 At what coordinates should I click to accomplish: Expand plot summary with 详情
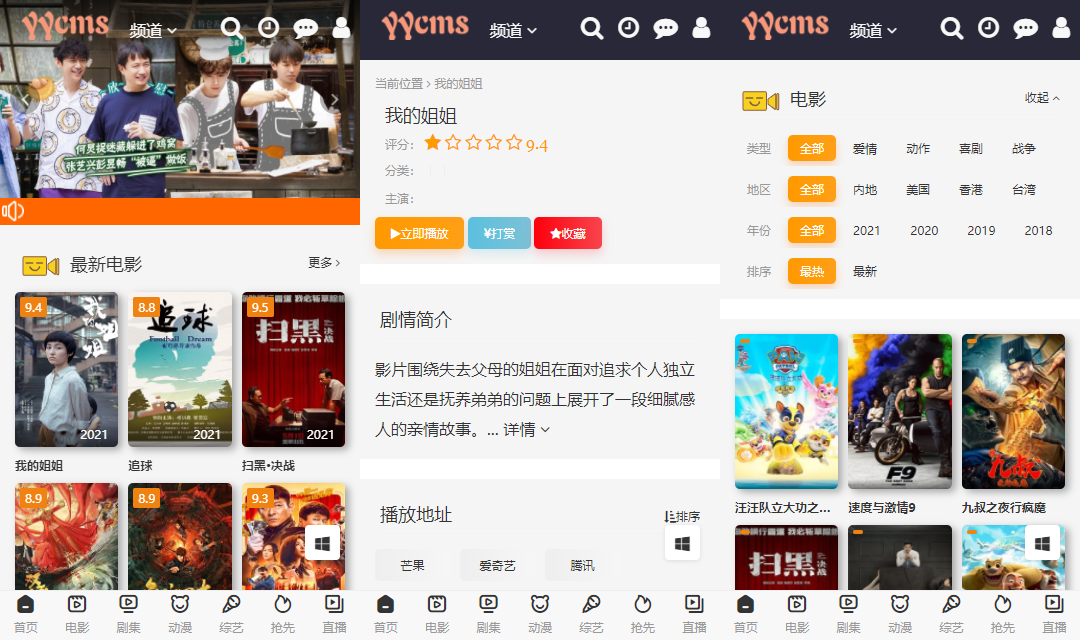[526, 429]
